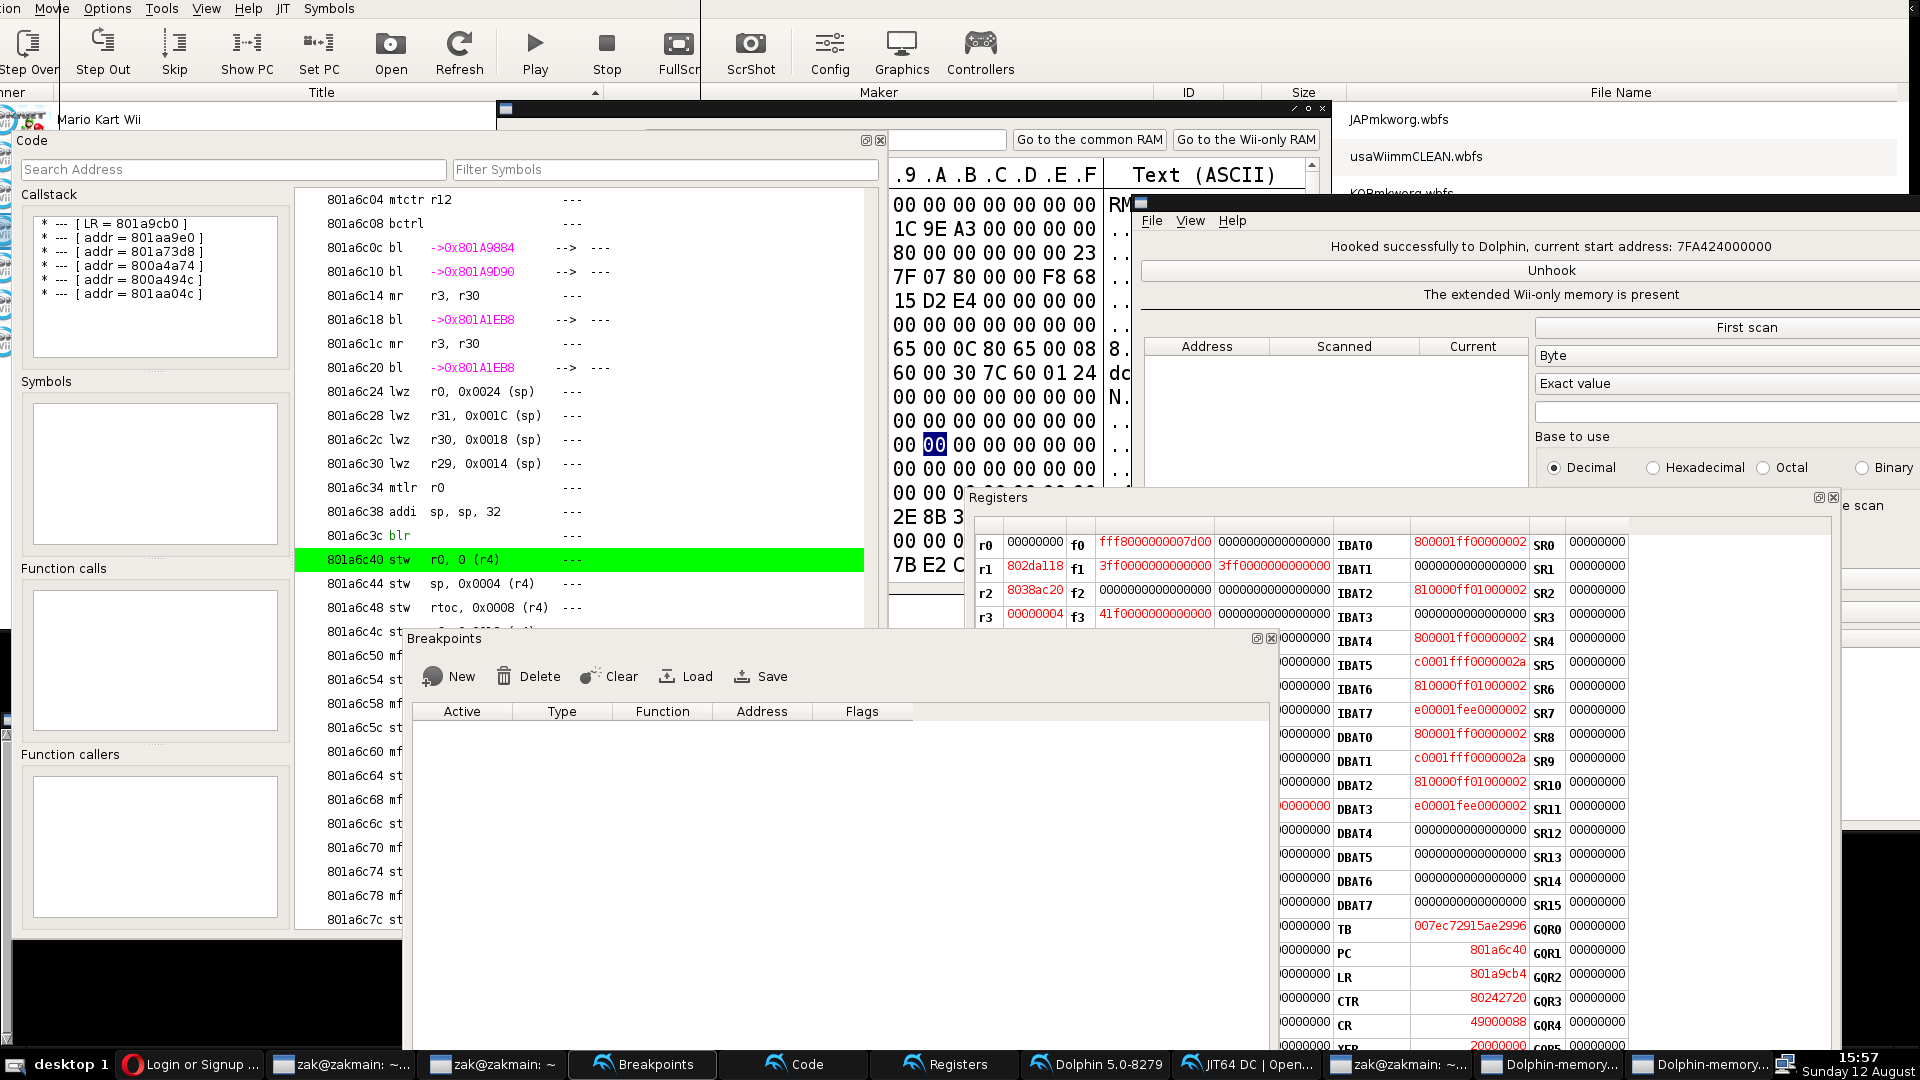Screen dimensions: 1920x1080
Task: Expand the Callstack tree item LR=801a9cb0
Action: pos(44,223)
